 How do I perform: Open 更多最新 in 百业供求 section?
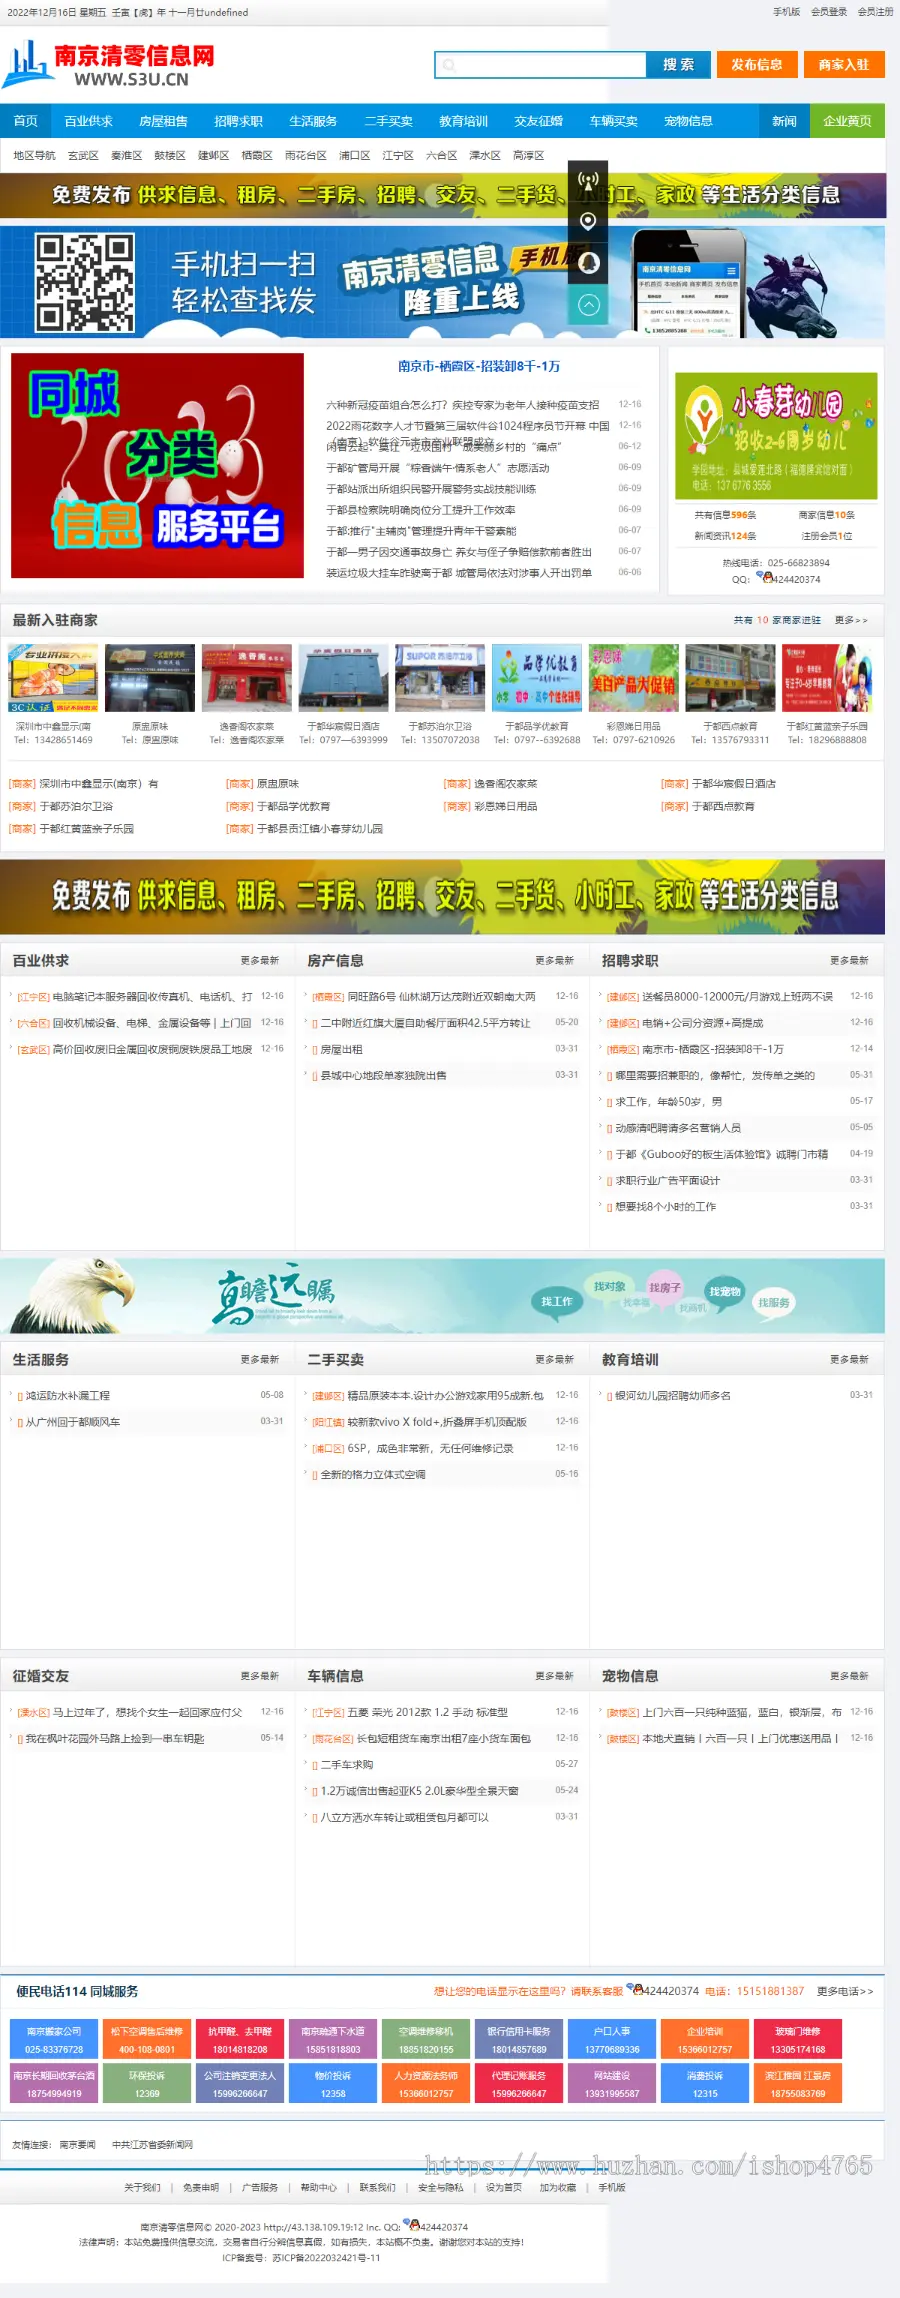coord(260,960)
